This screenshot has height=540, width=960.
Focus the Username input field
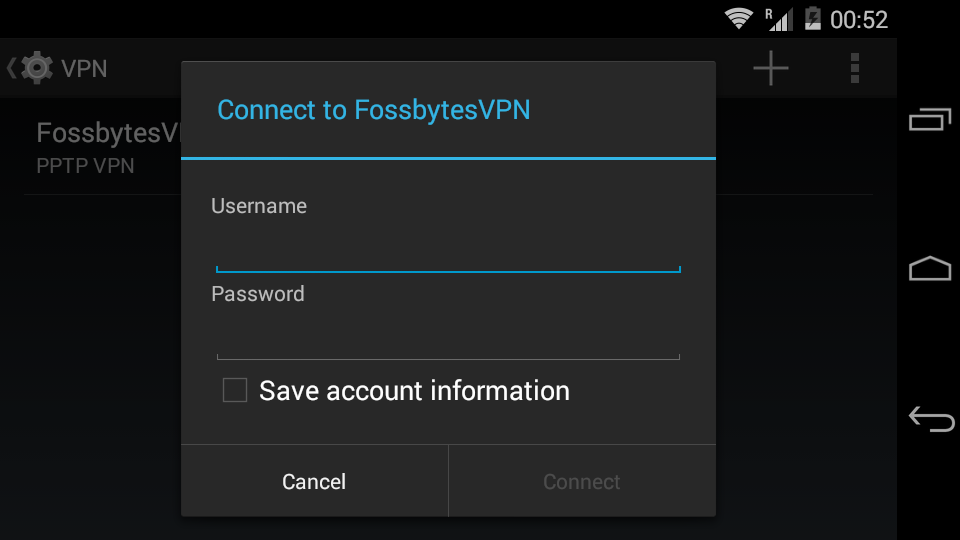[x=448, y=250]
